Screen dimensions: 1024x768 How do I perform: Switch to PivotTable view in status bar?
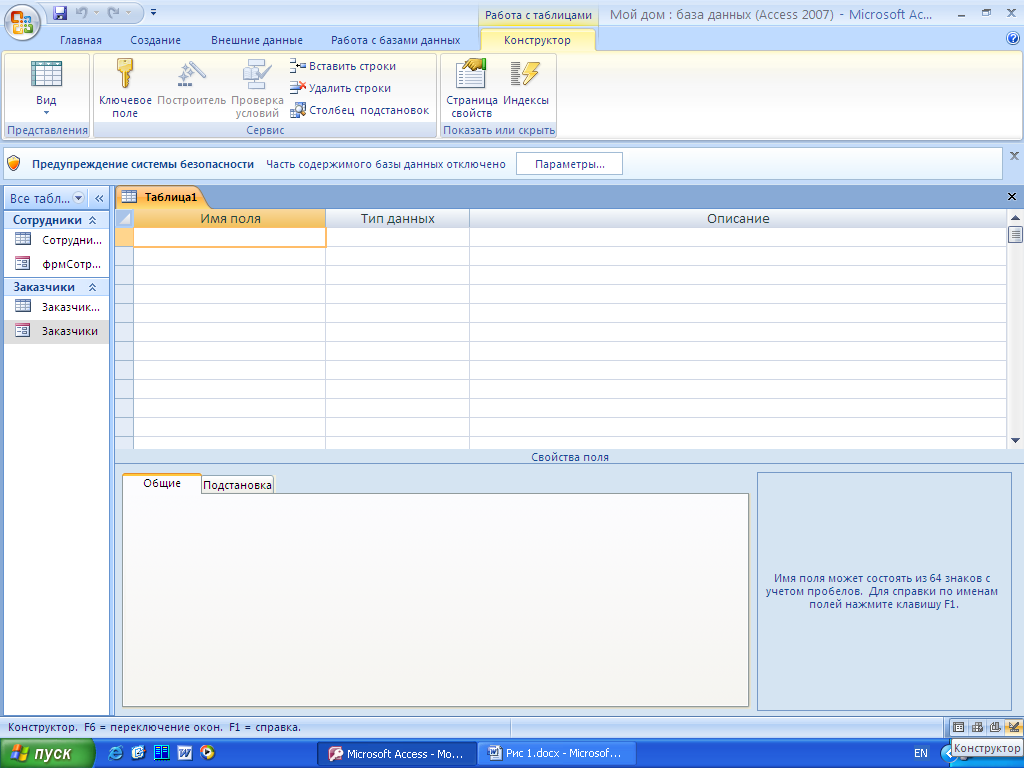tap(977, 727)
